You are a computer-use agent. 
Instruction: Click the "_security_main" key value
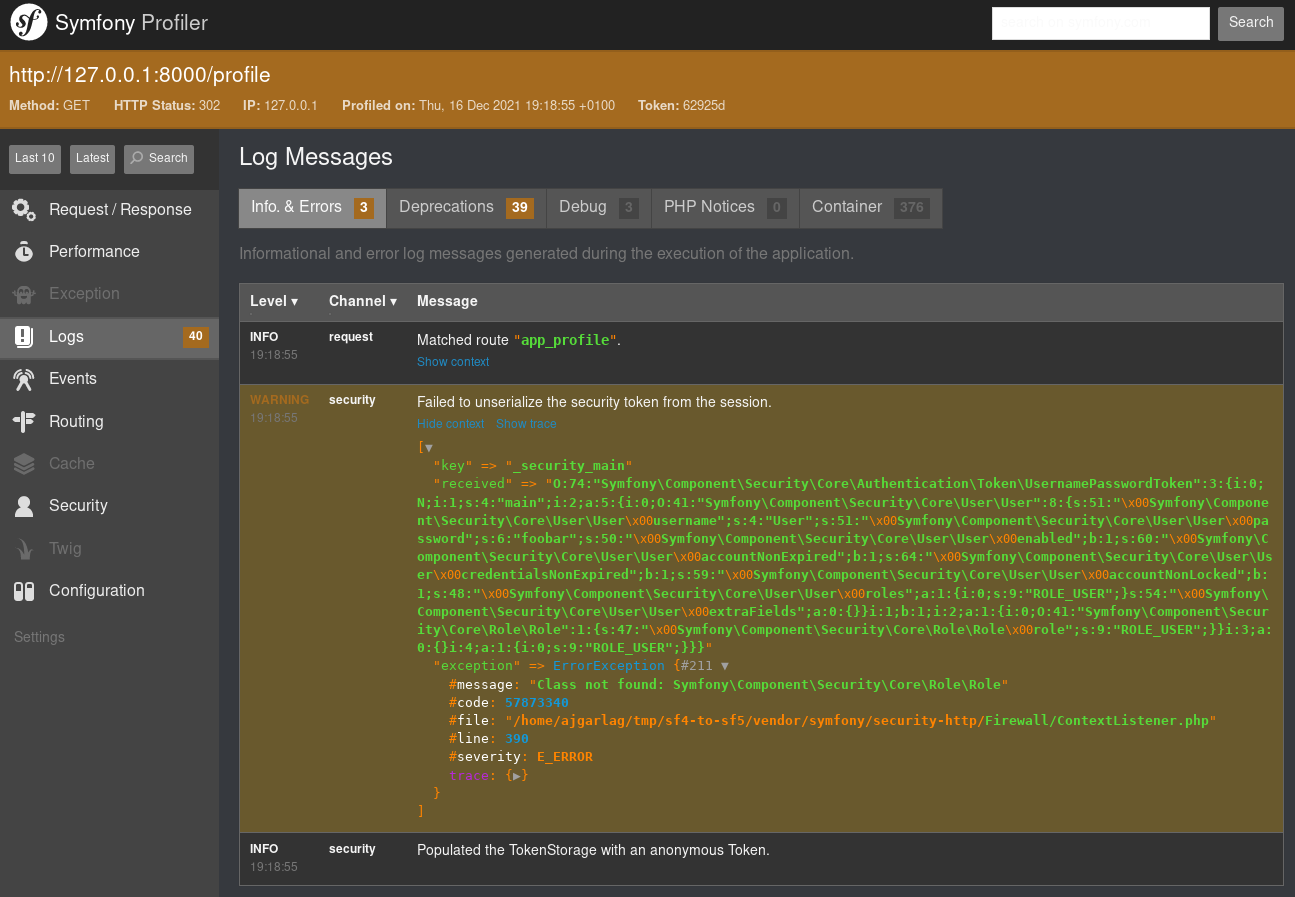569,466
